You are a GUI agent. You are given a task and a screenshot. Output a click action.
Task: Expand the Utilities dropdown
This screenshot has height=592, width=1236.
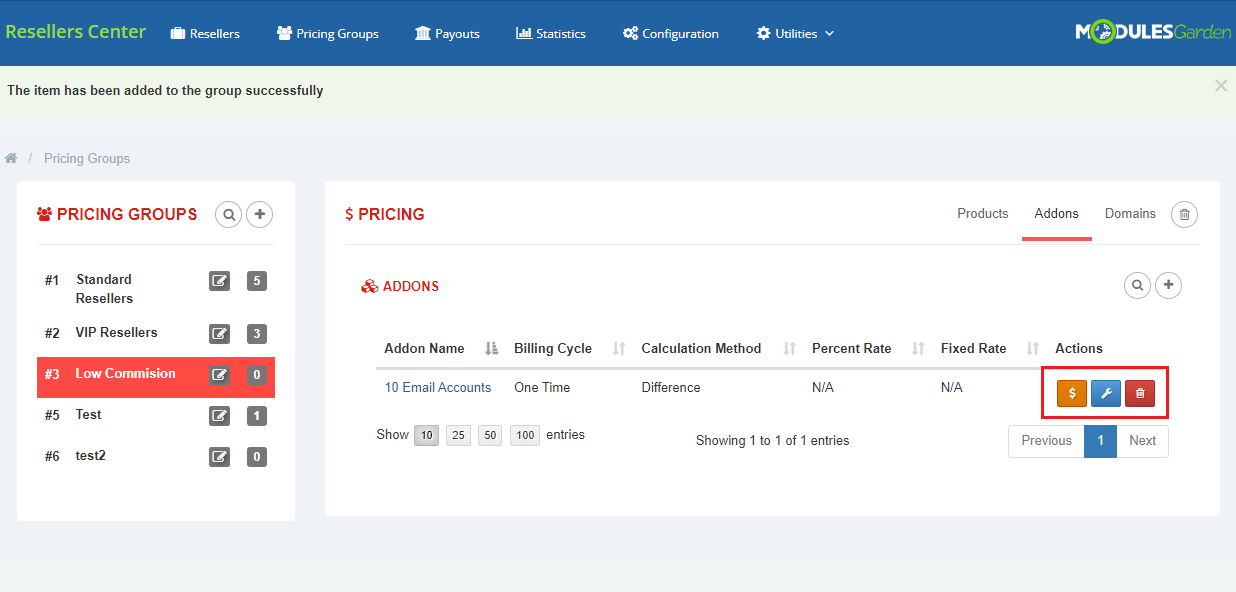[795, 33]
